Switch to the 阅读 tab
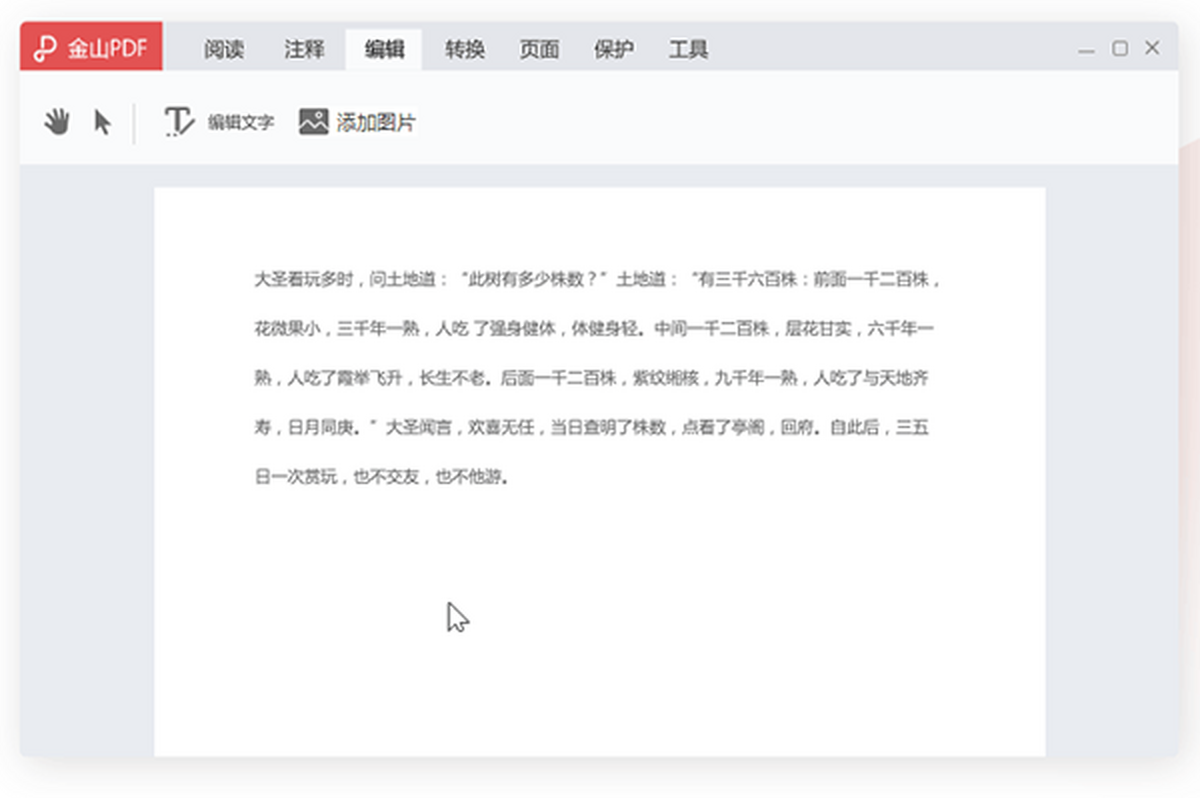 pos(224,49)
